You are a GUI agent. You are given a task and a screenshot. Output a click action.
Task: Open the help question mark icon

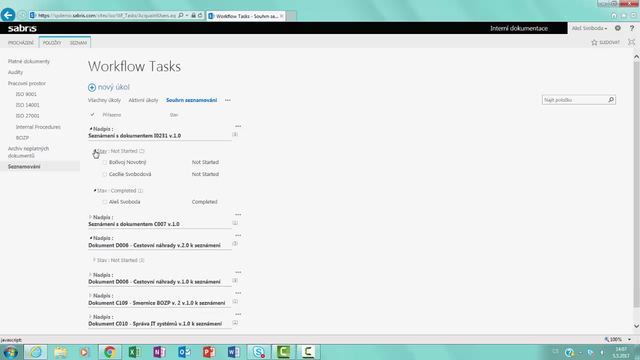[x=631, y=28]
